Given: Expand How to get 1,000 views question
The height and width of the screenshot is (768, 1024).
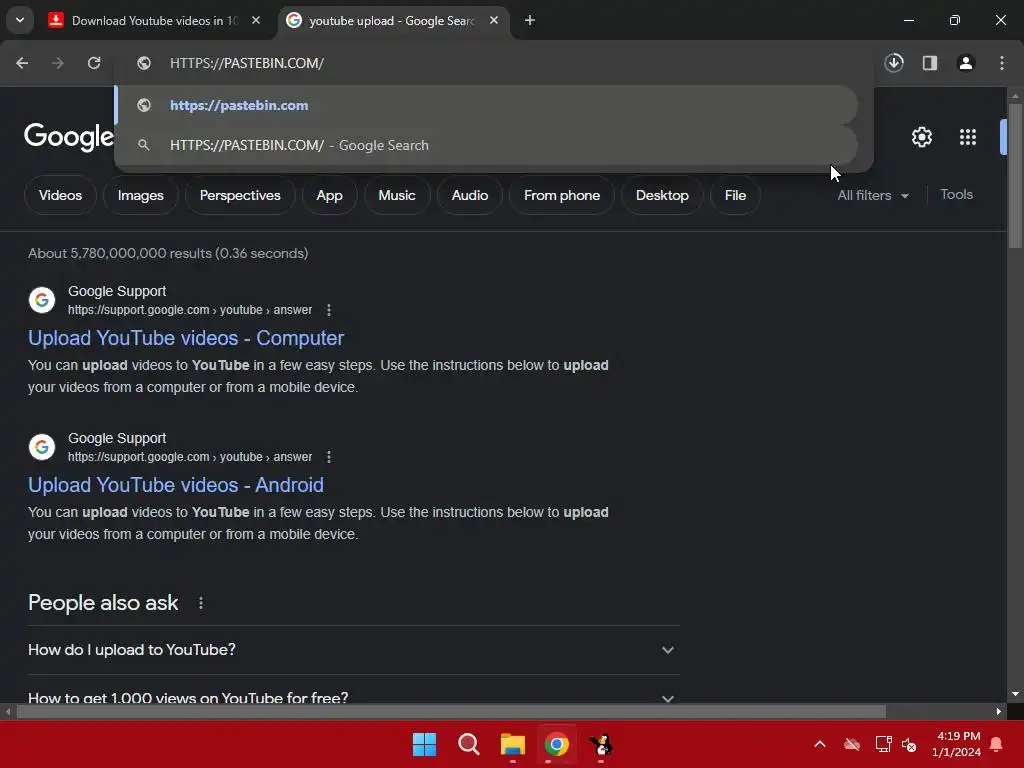Looking at the screenshot, I should point(353,696).
